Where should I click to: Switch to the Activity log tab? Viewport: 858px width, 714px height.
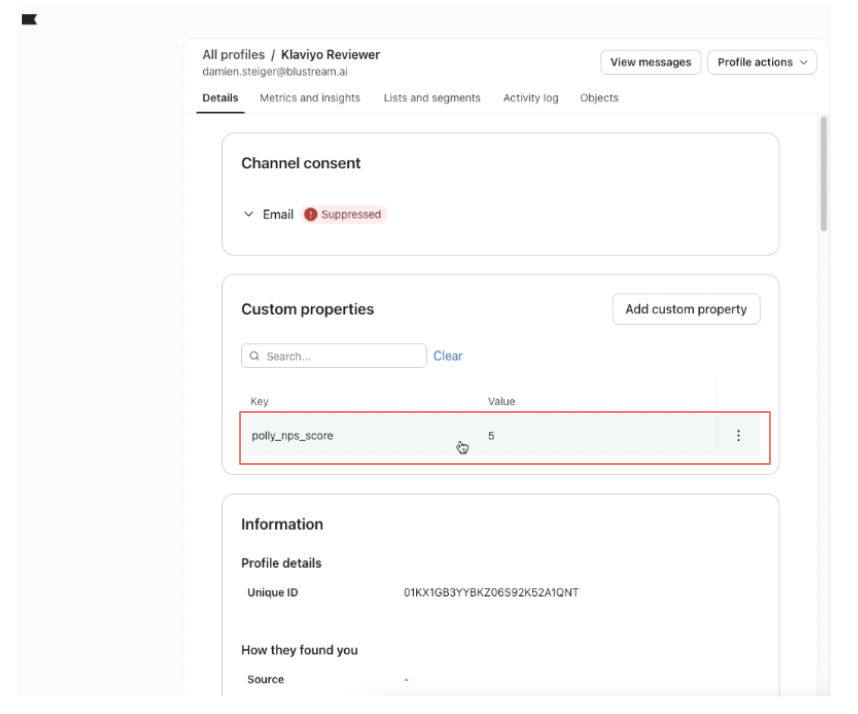pyautogui.click(x=530, y=98)
